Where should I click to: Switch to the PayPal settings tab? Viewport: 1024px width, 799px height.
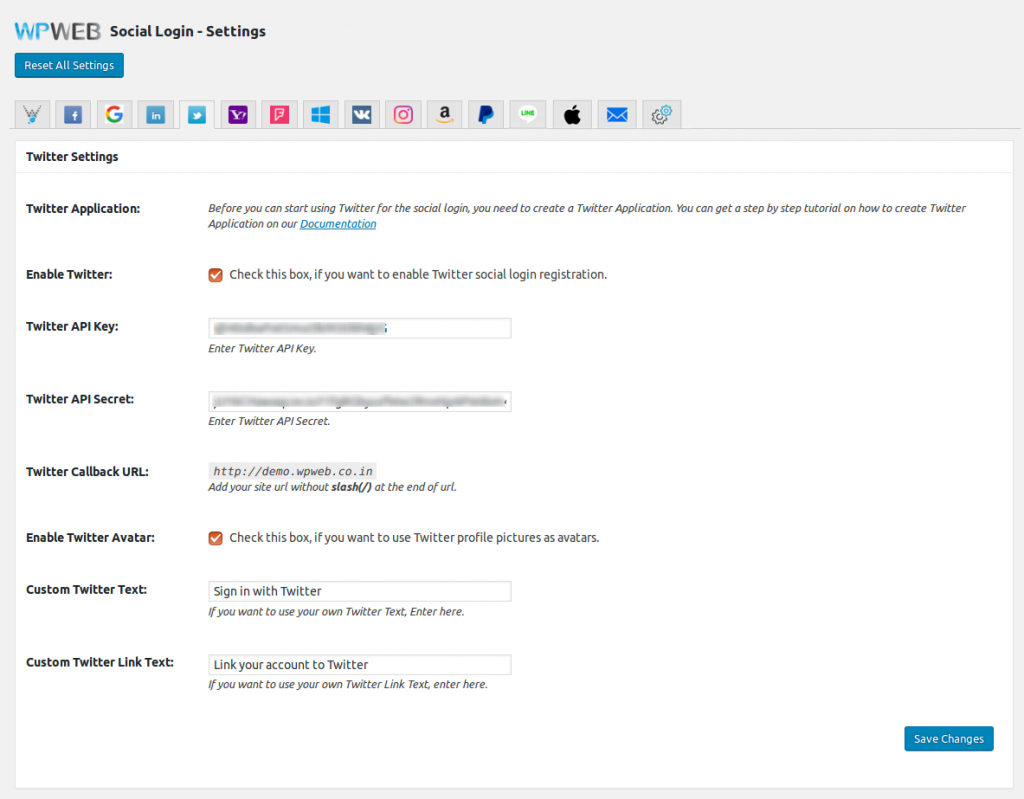pyautogui.click(x=485, y=115)
